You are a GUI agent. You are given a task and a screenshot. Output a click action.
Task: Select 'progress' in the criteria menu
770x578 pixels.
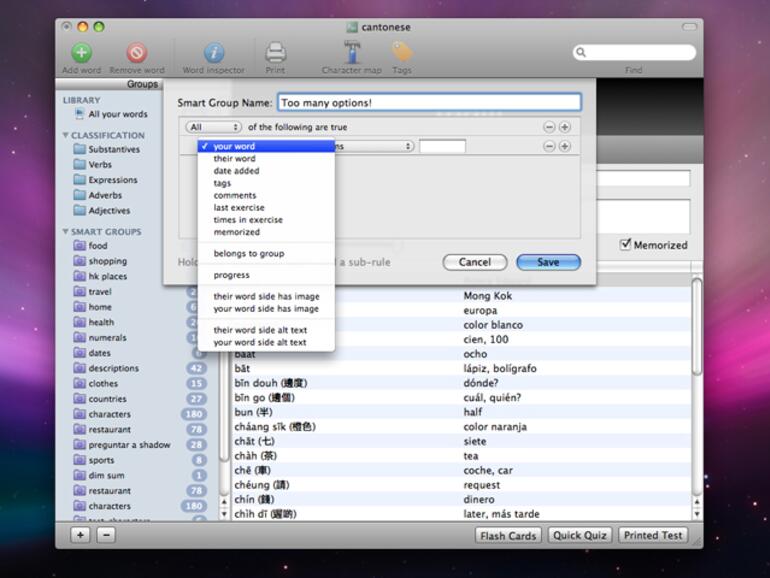[231, 275]
